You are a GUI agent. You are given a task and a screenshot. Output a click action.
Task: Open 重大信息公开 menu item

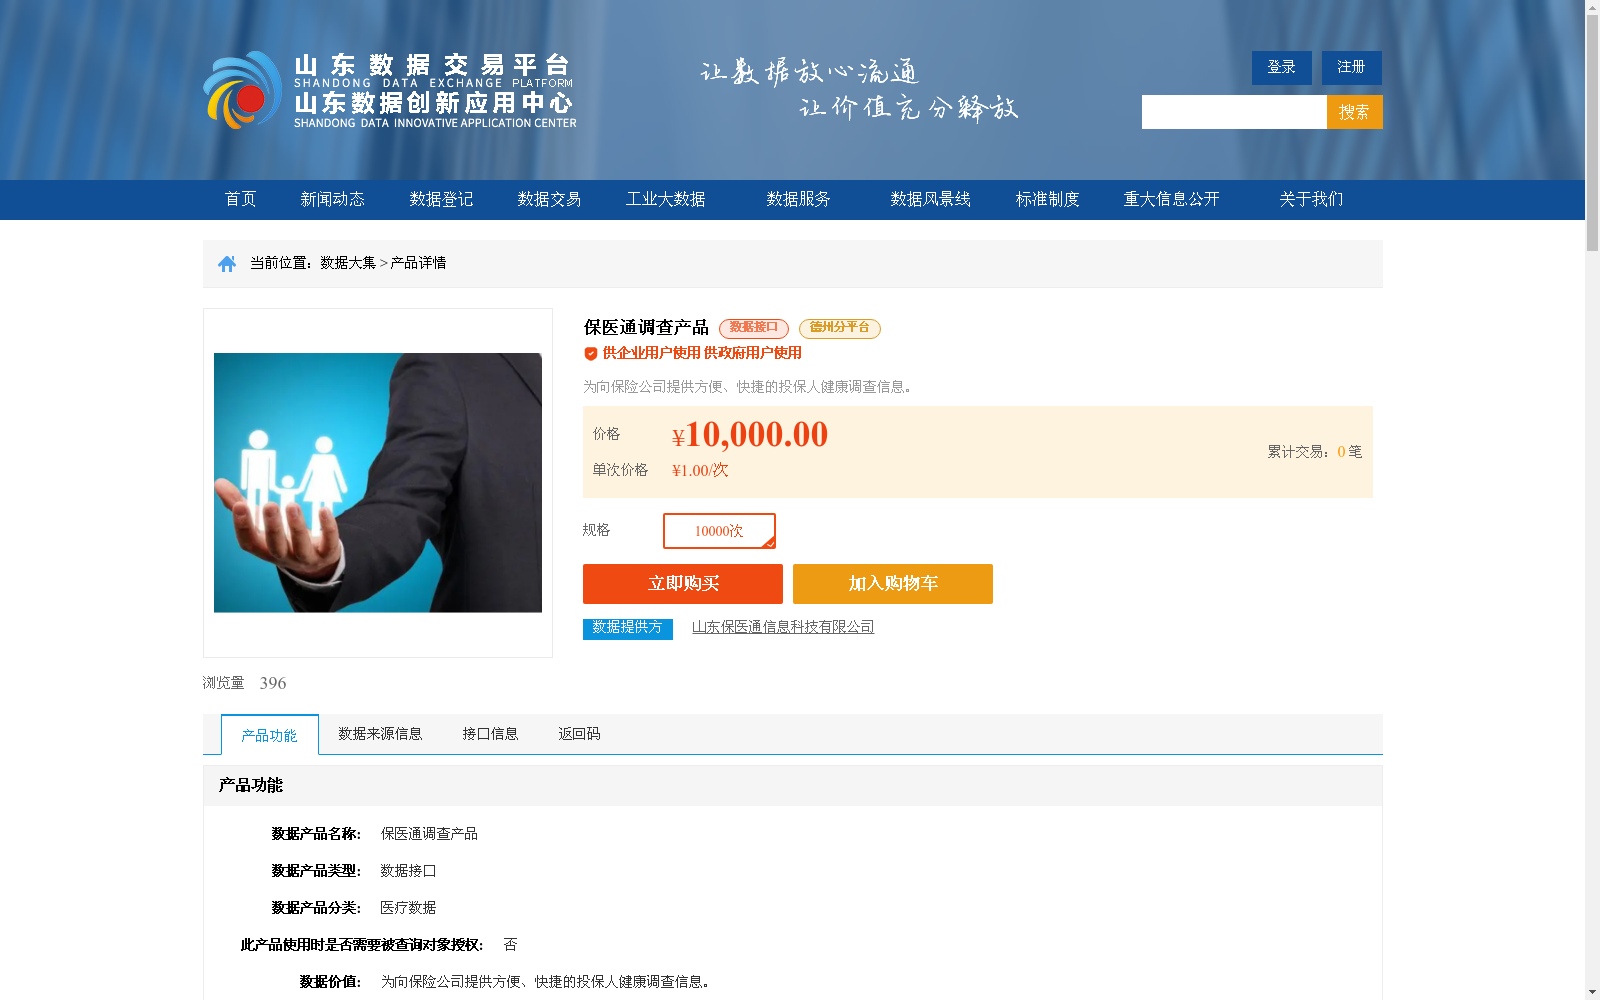click(1171, 199)
